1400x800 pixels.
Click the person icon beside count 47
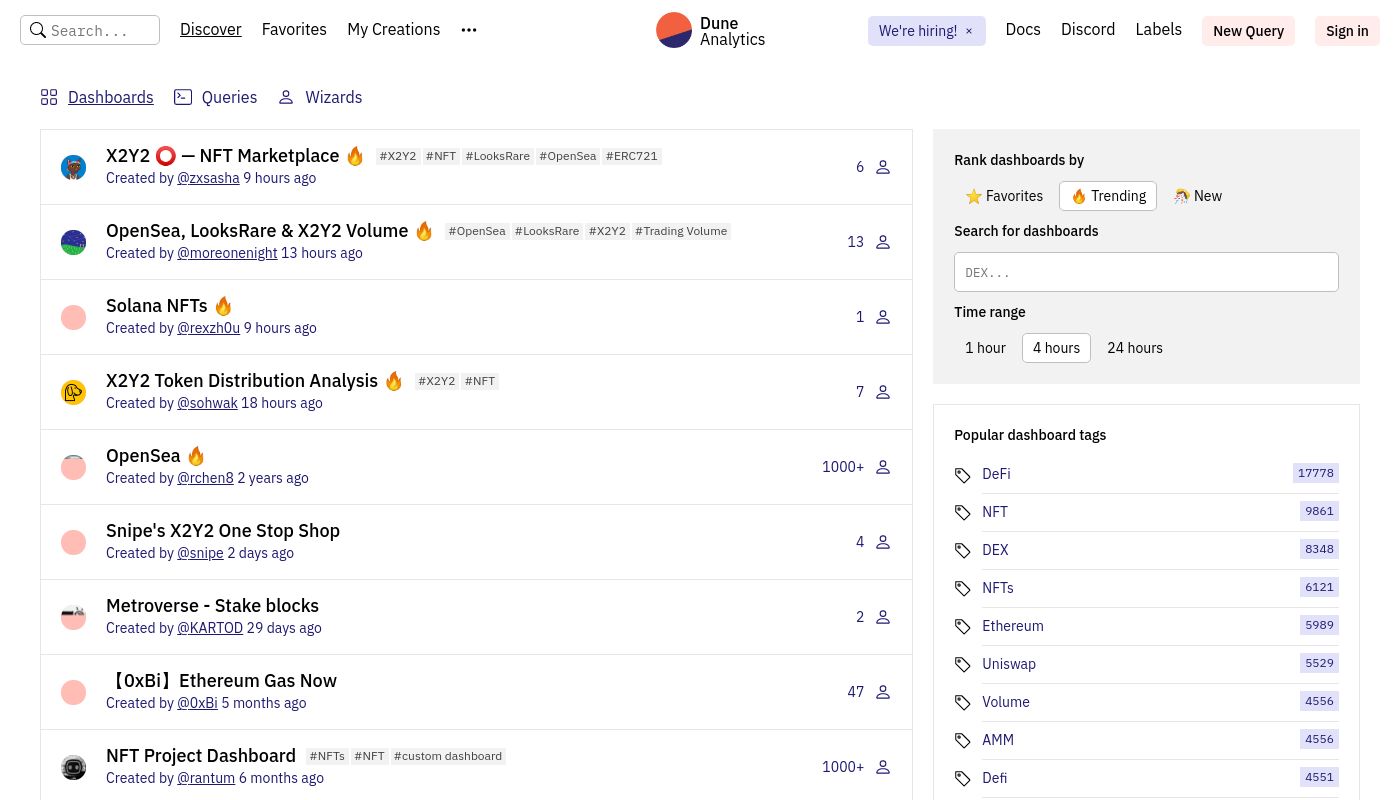(883, 692)
